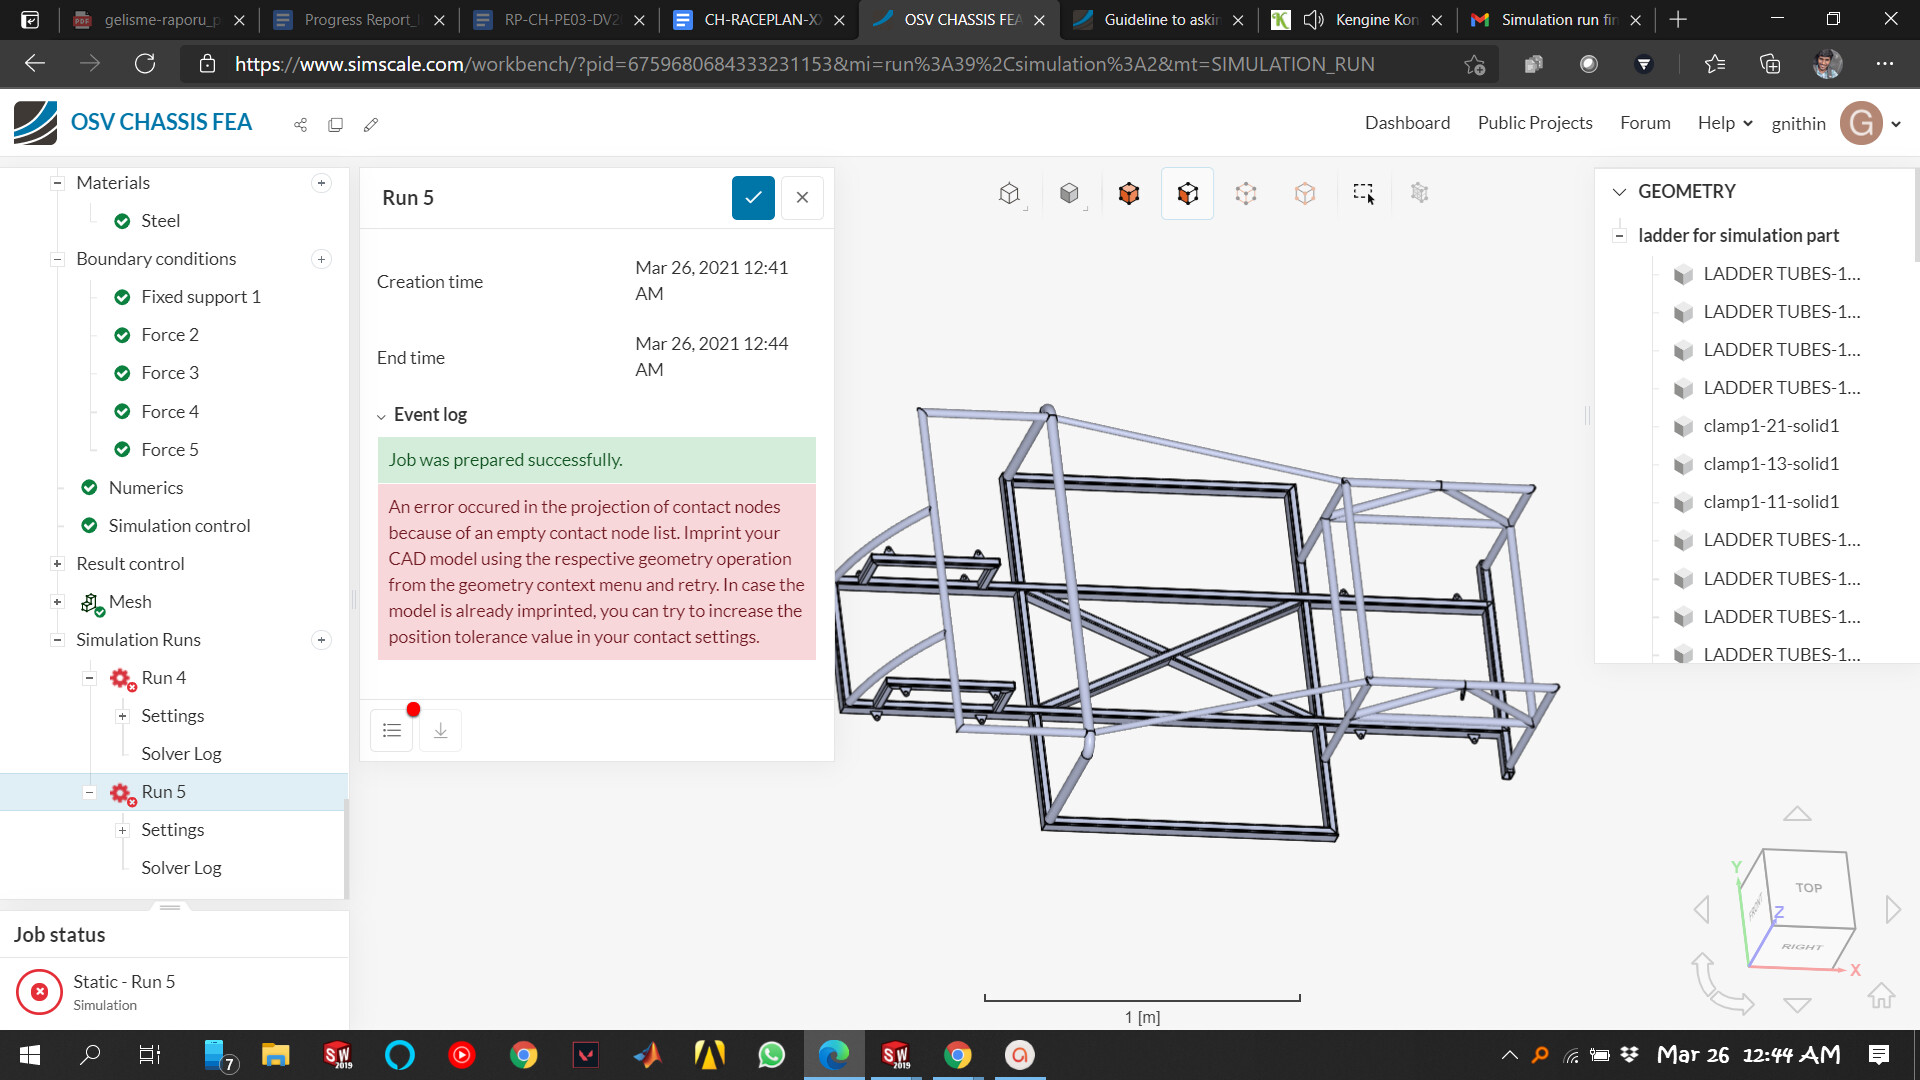Click the home view reset icon
This screenshot has height=1080, width=1920.
click(1881, 996)
